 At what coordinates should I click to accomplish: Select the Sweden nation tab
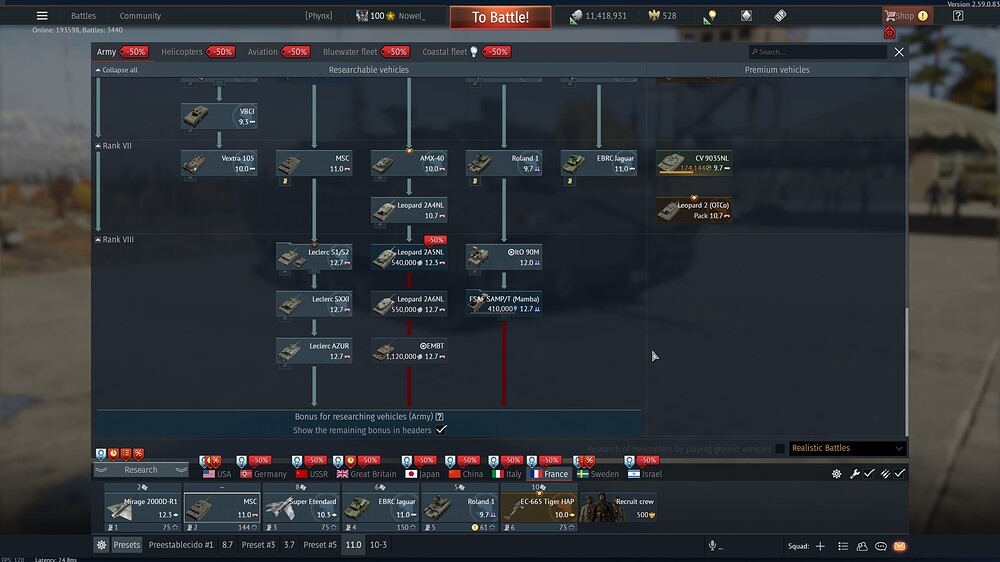598,474
